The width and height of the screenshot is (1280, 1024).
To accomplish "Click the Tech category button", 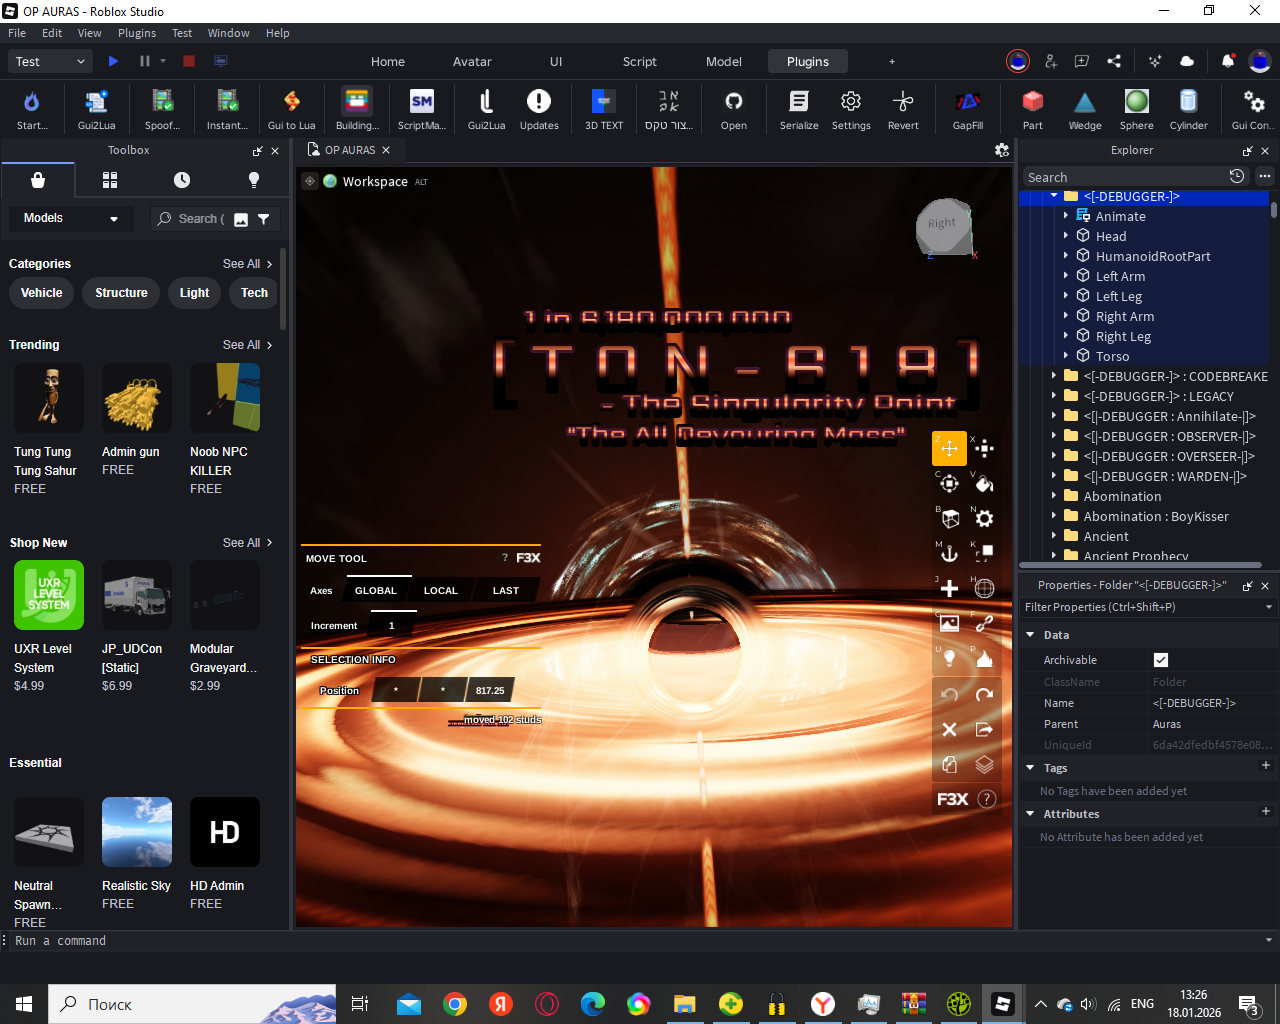I will [254, 293].
